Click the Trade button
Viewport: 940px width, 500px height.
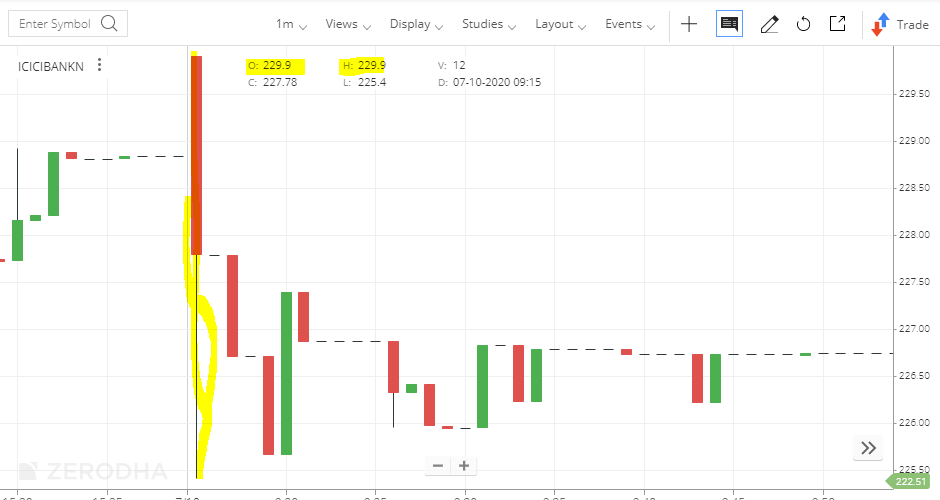coord(900,24)
